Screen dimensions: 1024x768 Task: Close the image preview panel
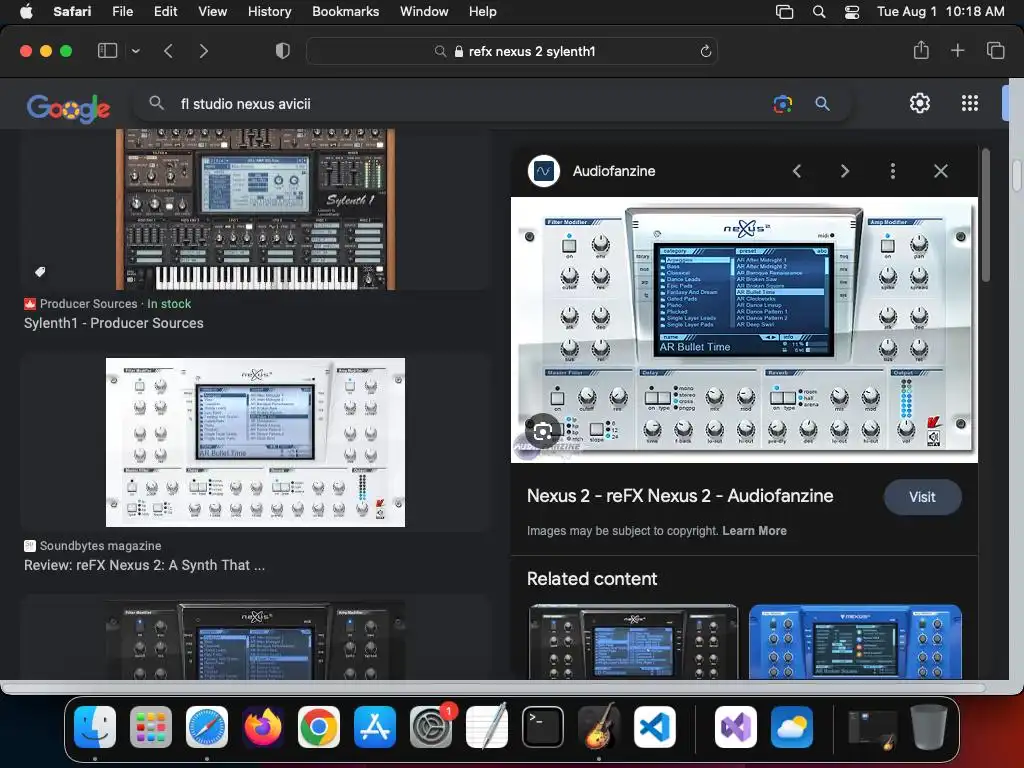point(940,171)
